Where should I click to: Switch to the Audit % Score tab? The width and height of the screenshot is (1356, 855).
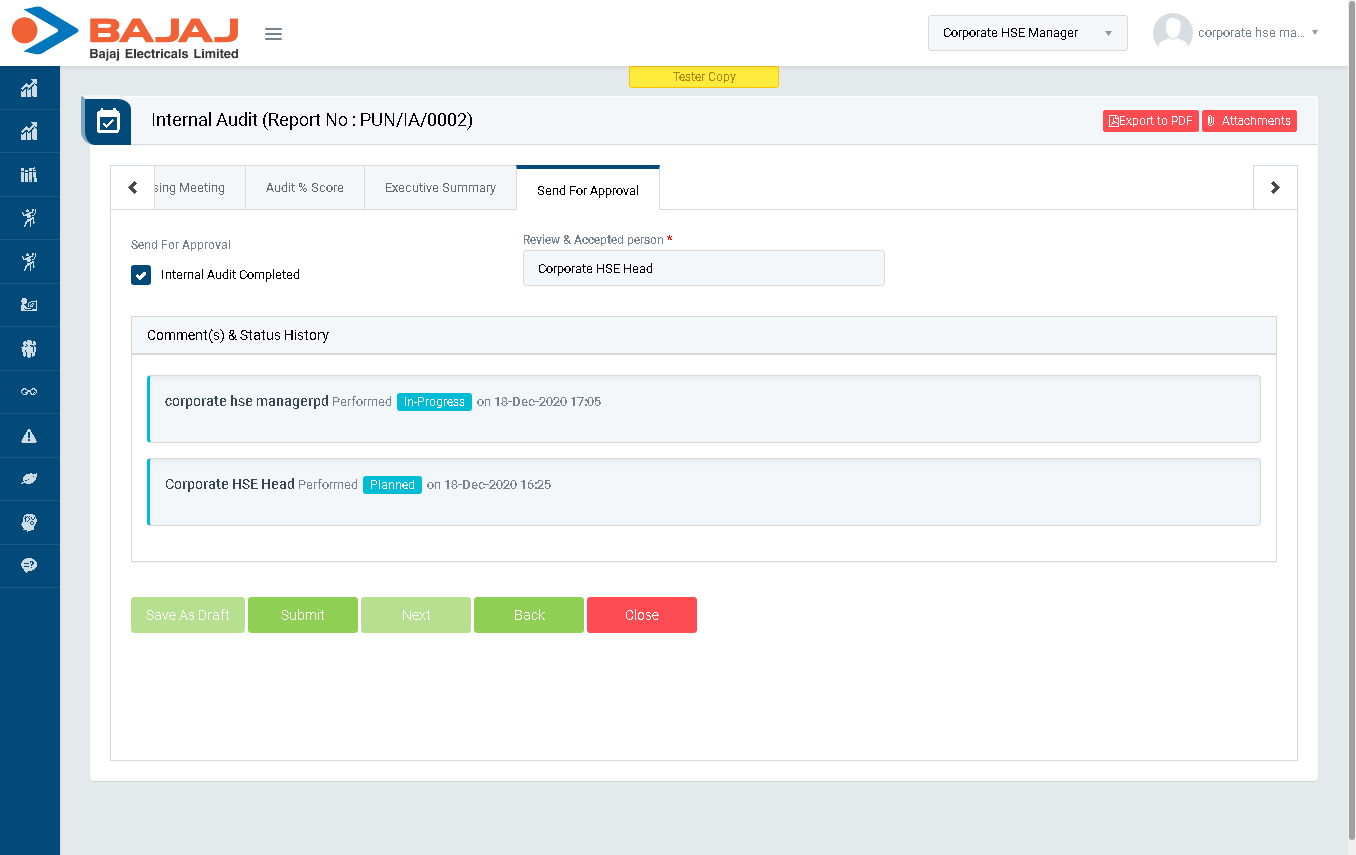[304, 188]
